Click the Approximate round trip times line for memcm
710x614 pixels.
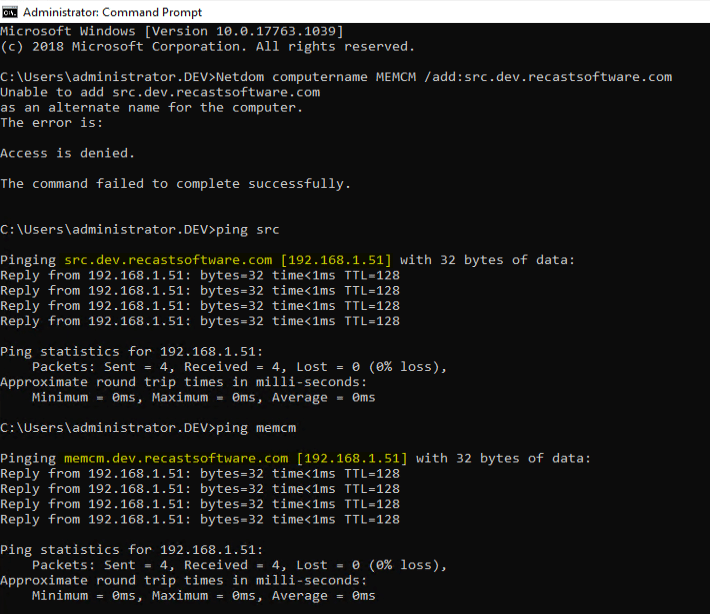(183, 580)
